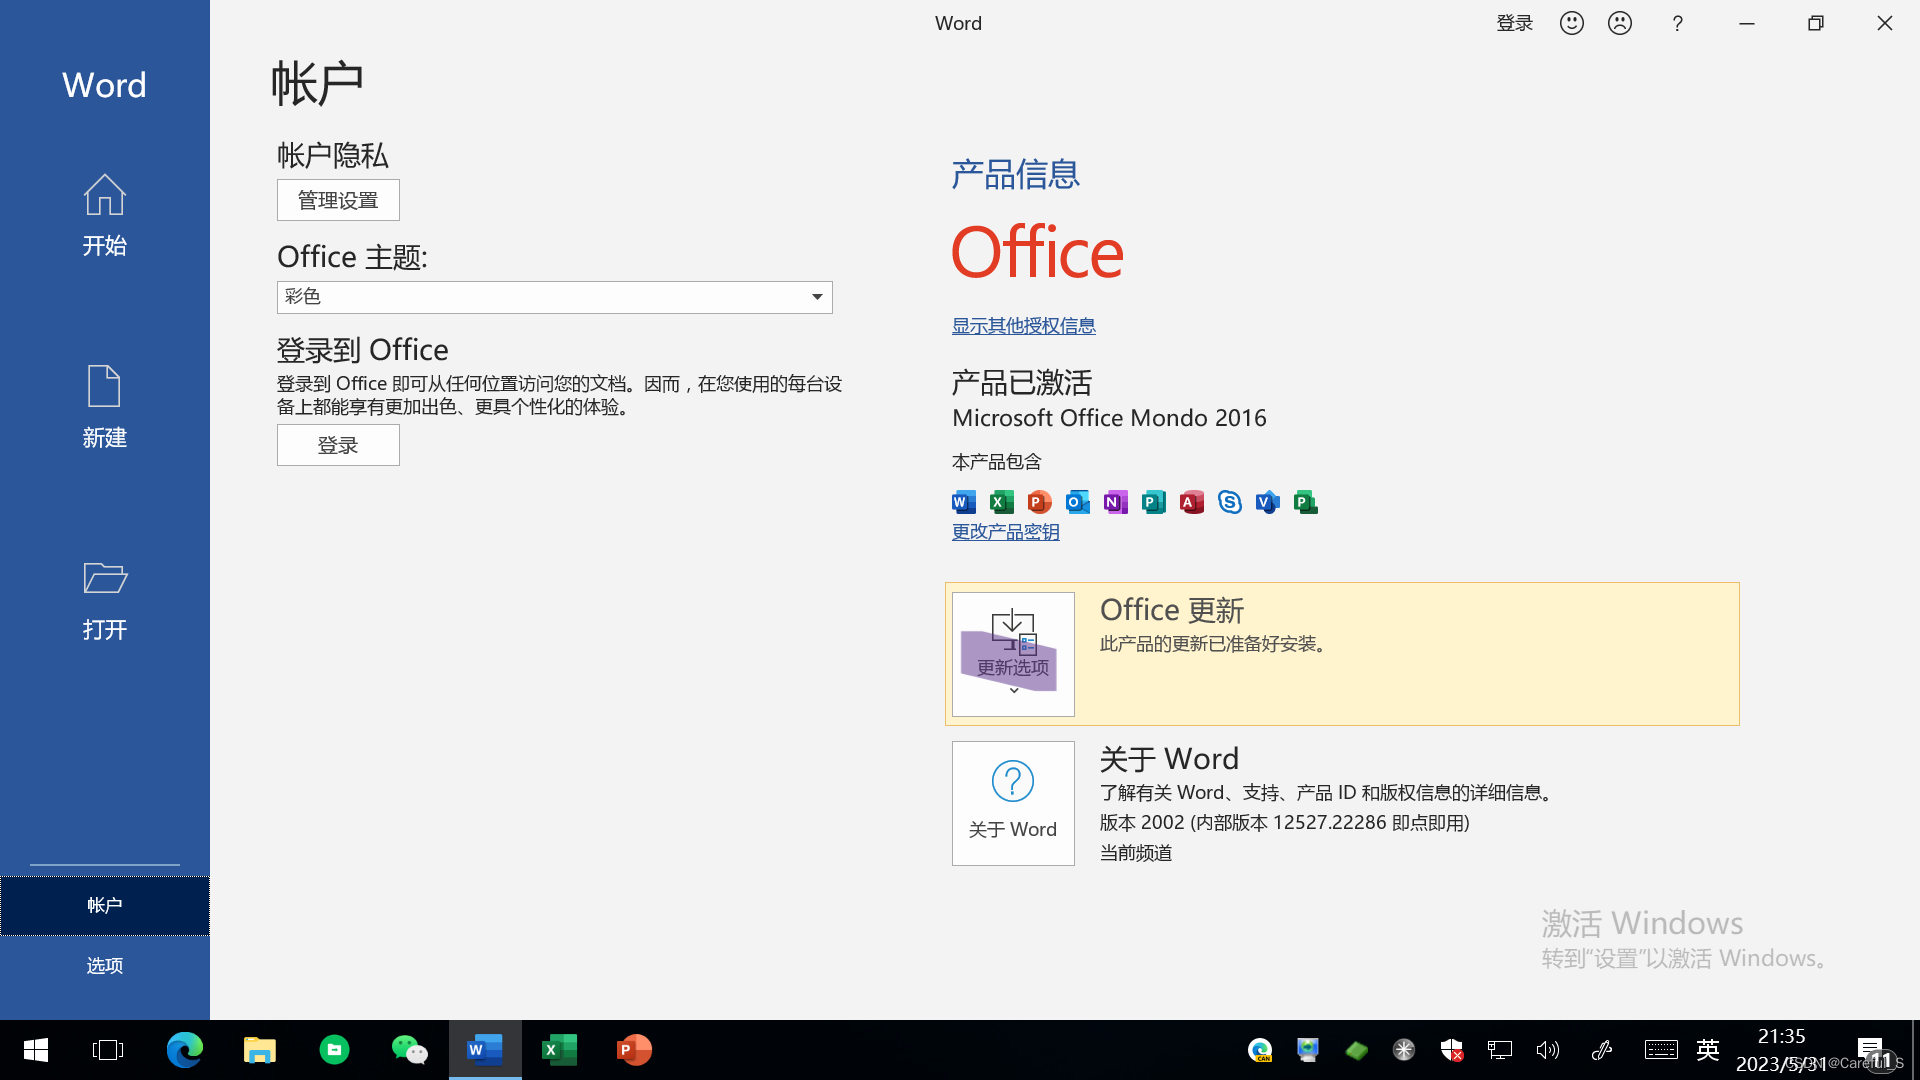Select the Account (帐户) tab
This screenshot has height=1080, width=1920.
tap(104, 905)
